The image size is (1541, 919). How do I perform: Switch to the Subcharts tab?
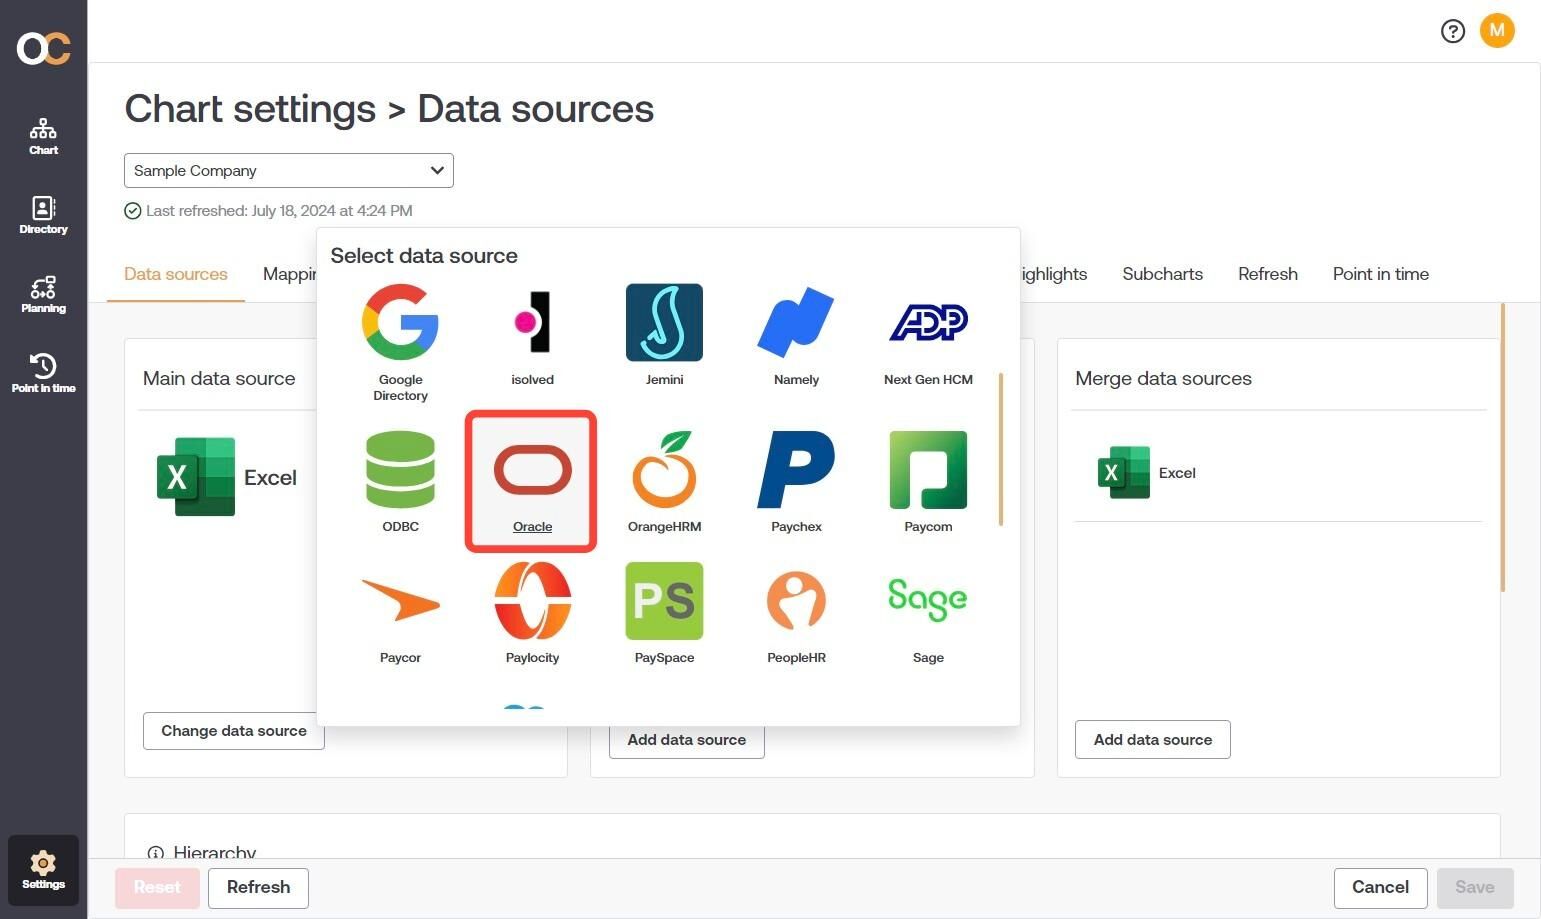(x=1162, y=274)
